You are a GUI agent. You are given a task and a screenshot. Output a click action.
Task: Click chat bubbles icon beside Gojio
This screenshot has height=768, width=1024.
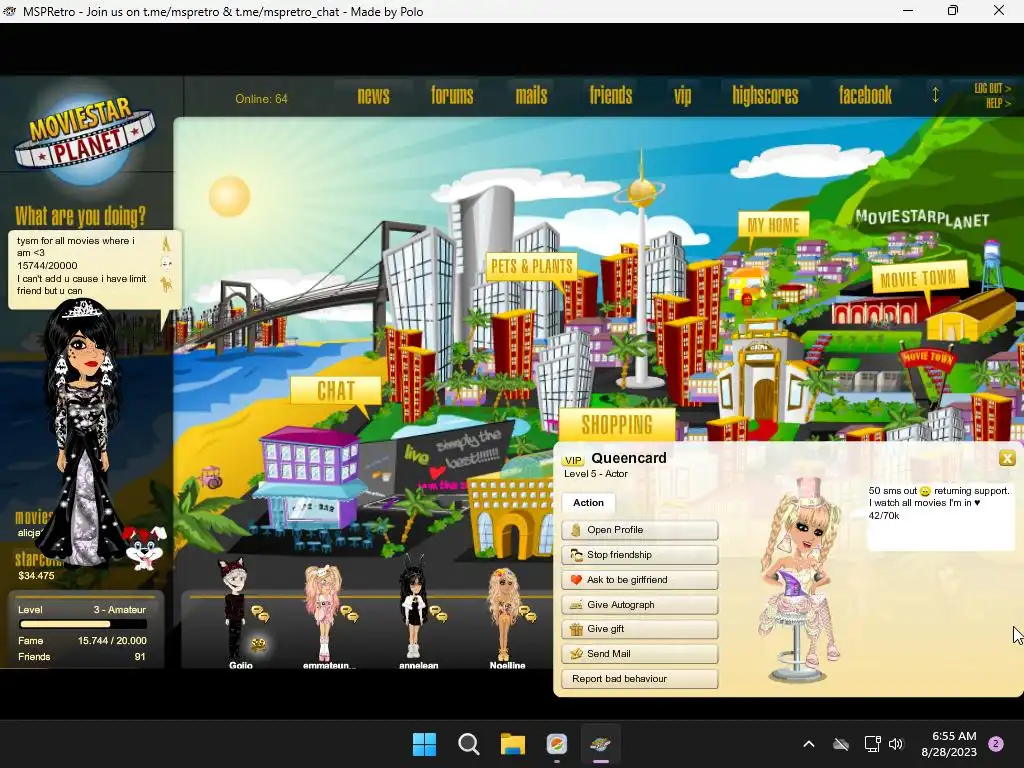(260, 614)
